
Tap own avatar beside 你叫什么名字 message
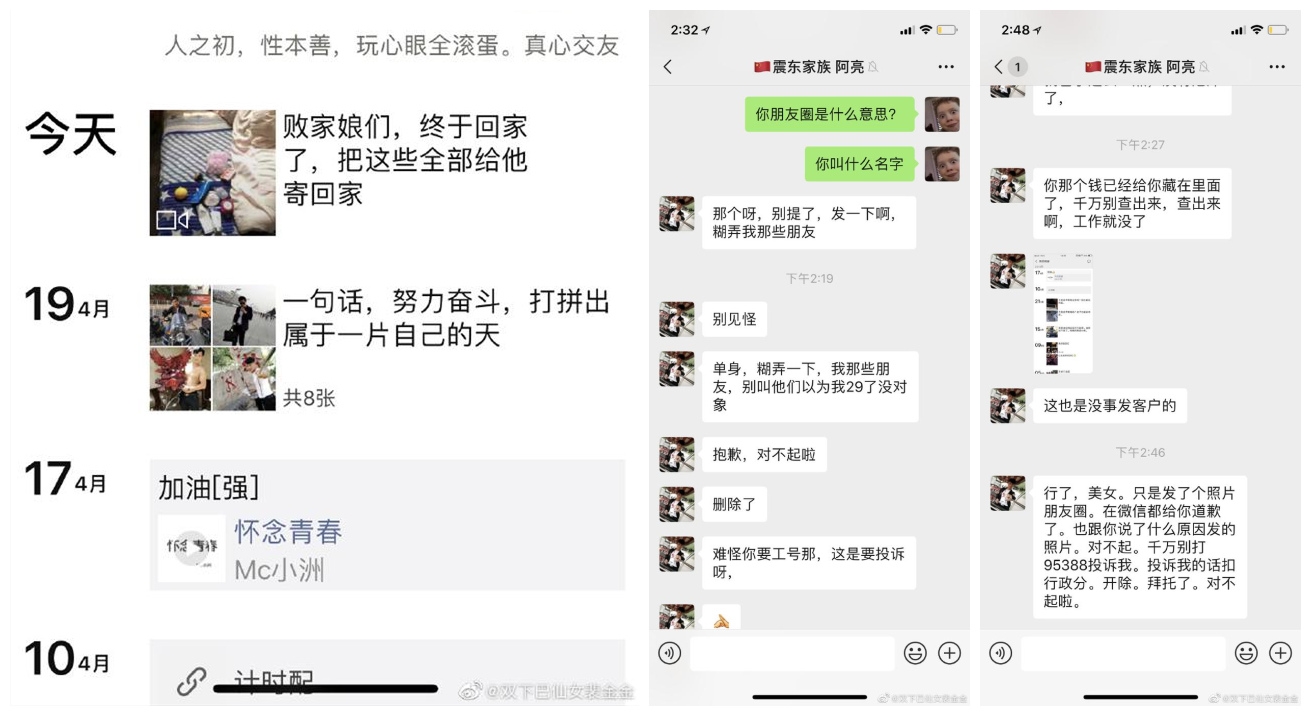point(942,164)
